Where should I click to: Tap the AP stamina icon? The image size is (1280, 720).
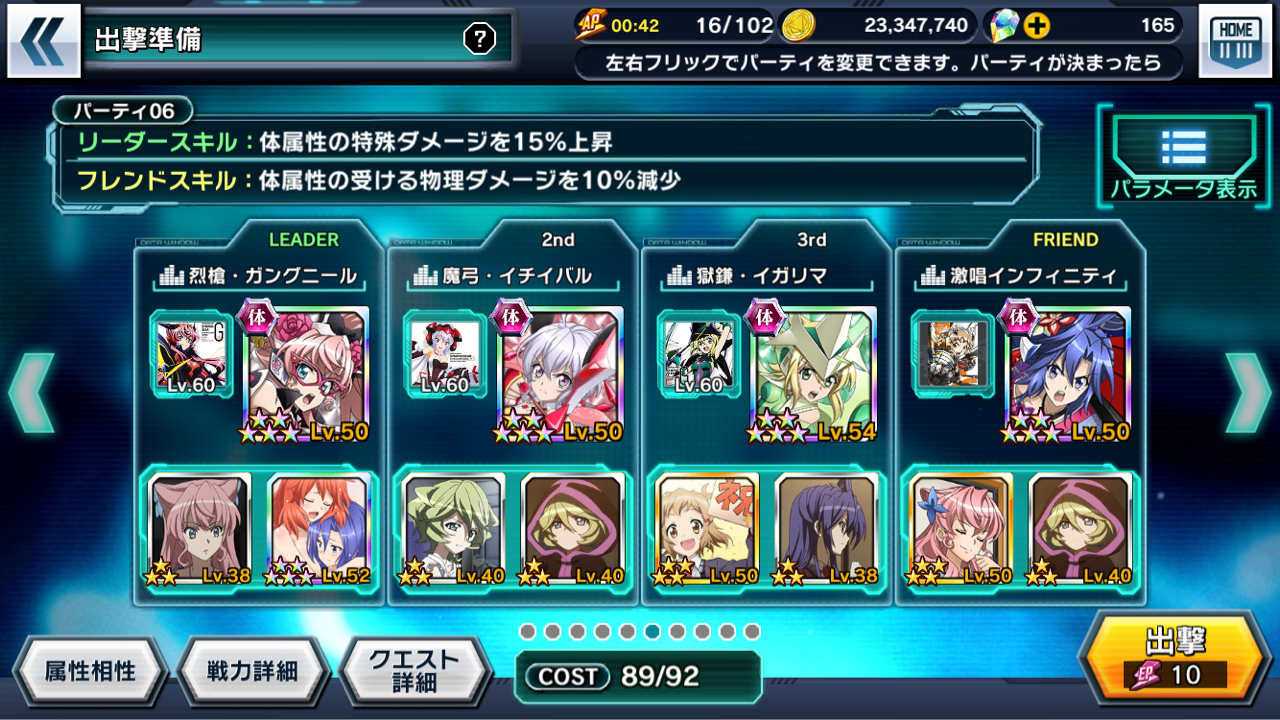pos(591,25)
